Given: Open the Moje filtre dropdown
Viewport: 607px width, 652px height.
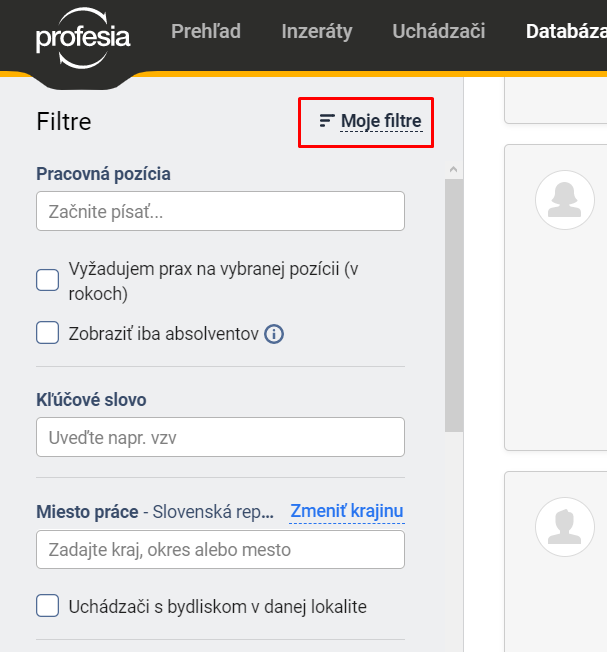Looking at the screenshot, I should pyautogui.click(x=370, y=121).
